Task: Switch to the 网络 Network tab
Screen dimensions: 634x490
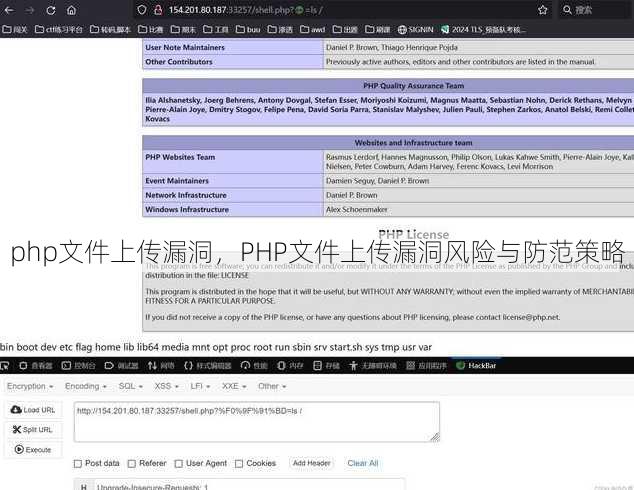Action: 161,366
